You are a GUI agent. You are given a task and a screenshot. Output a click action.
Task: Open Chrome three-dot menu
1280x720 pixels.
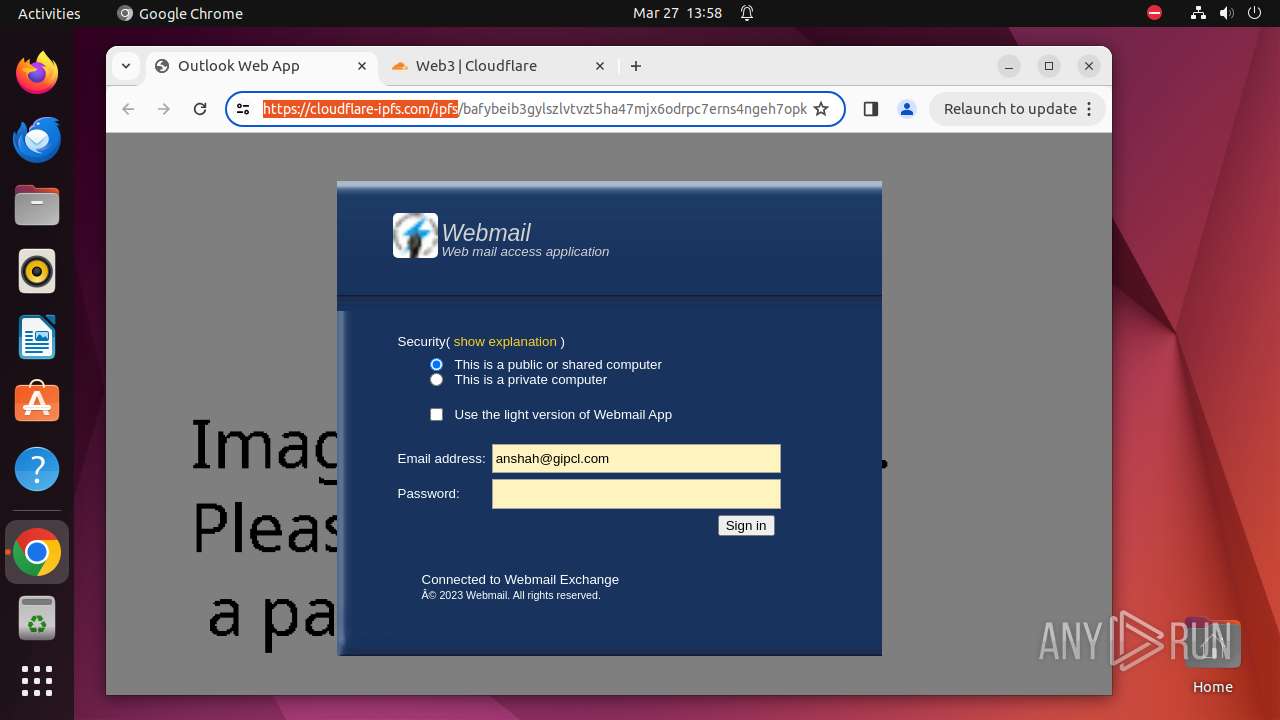tap(1089, 109)
